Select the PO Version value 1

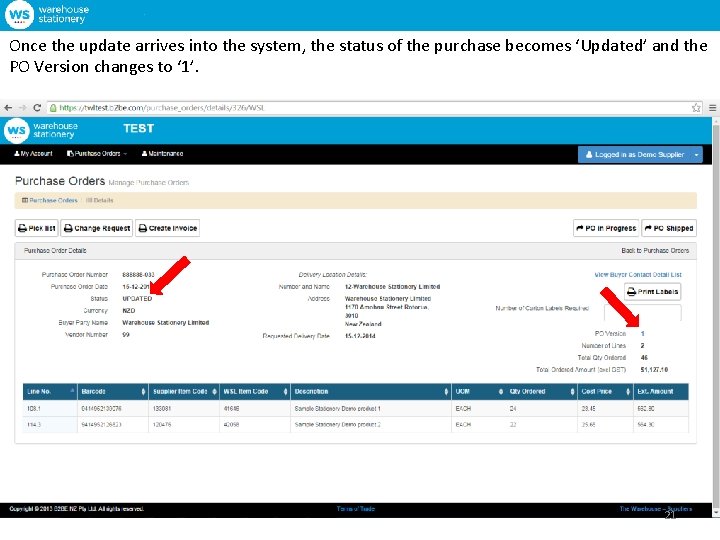click(x=642, y=334)
